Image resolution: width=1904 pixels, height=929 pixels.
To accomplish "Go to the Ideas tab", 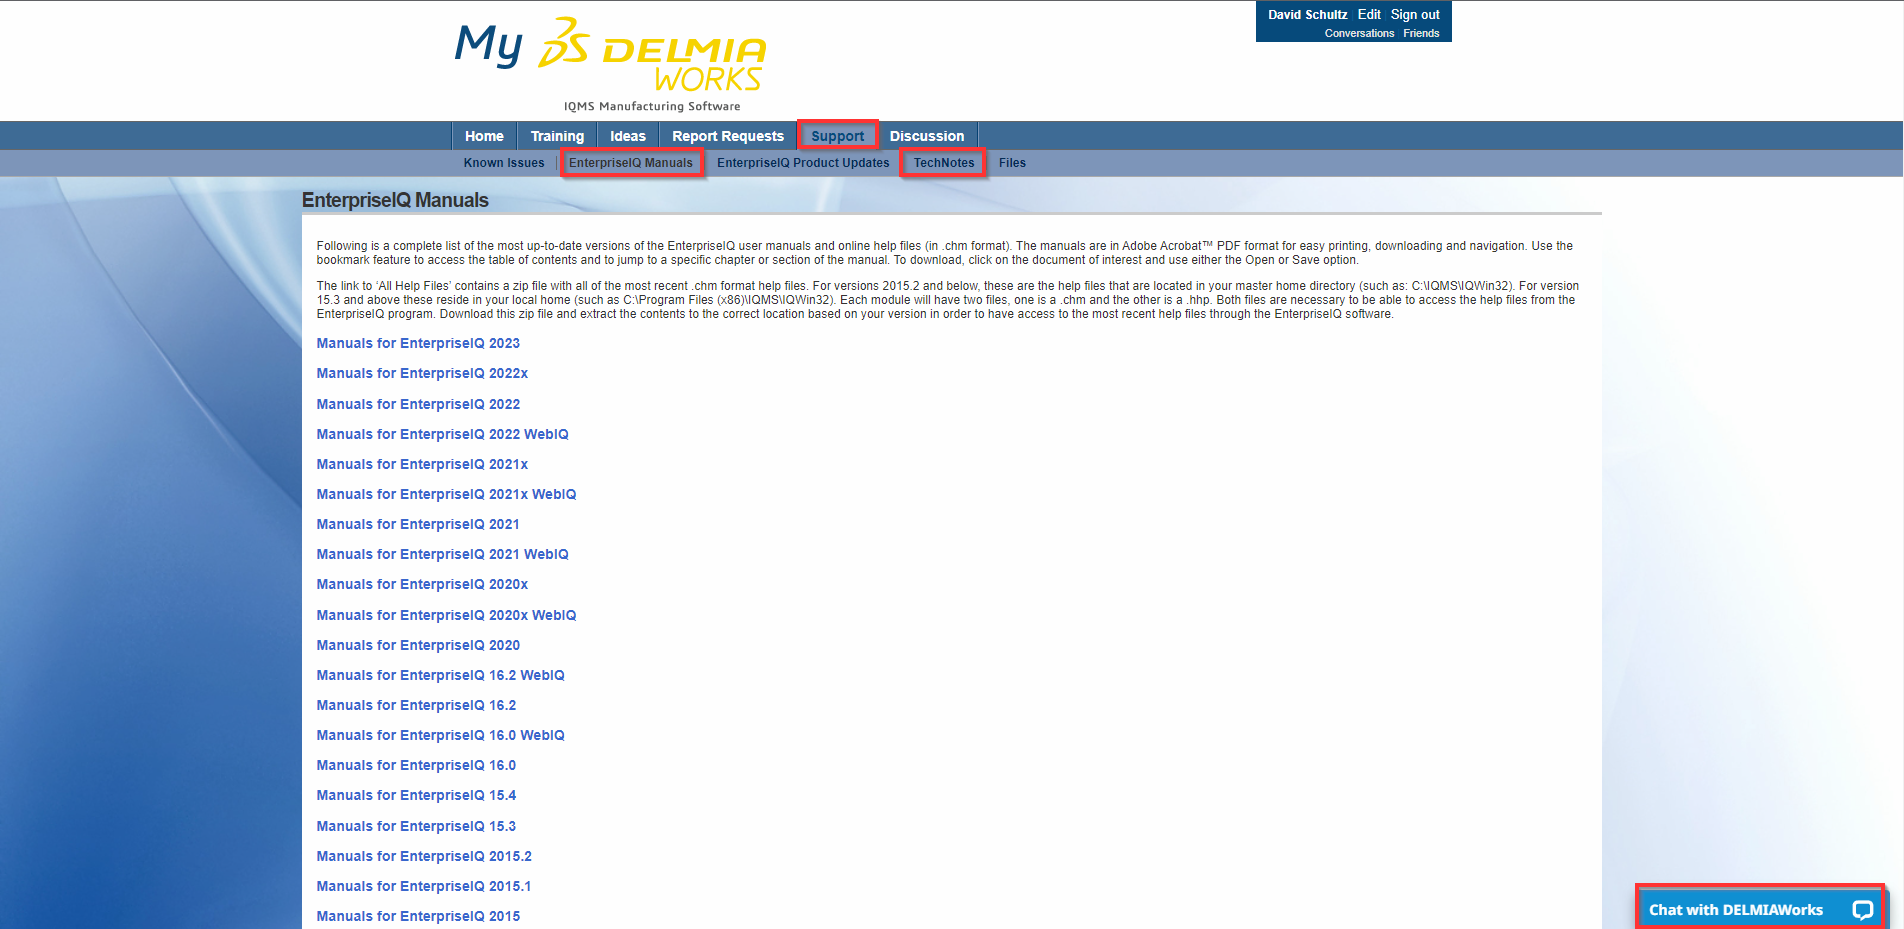I will [x=628, y=136].
